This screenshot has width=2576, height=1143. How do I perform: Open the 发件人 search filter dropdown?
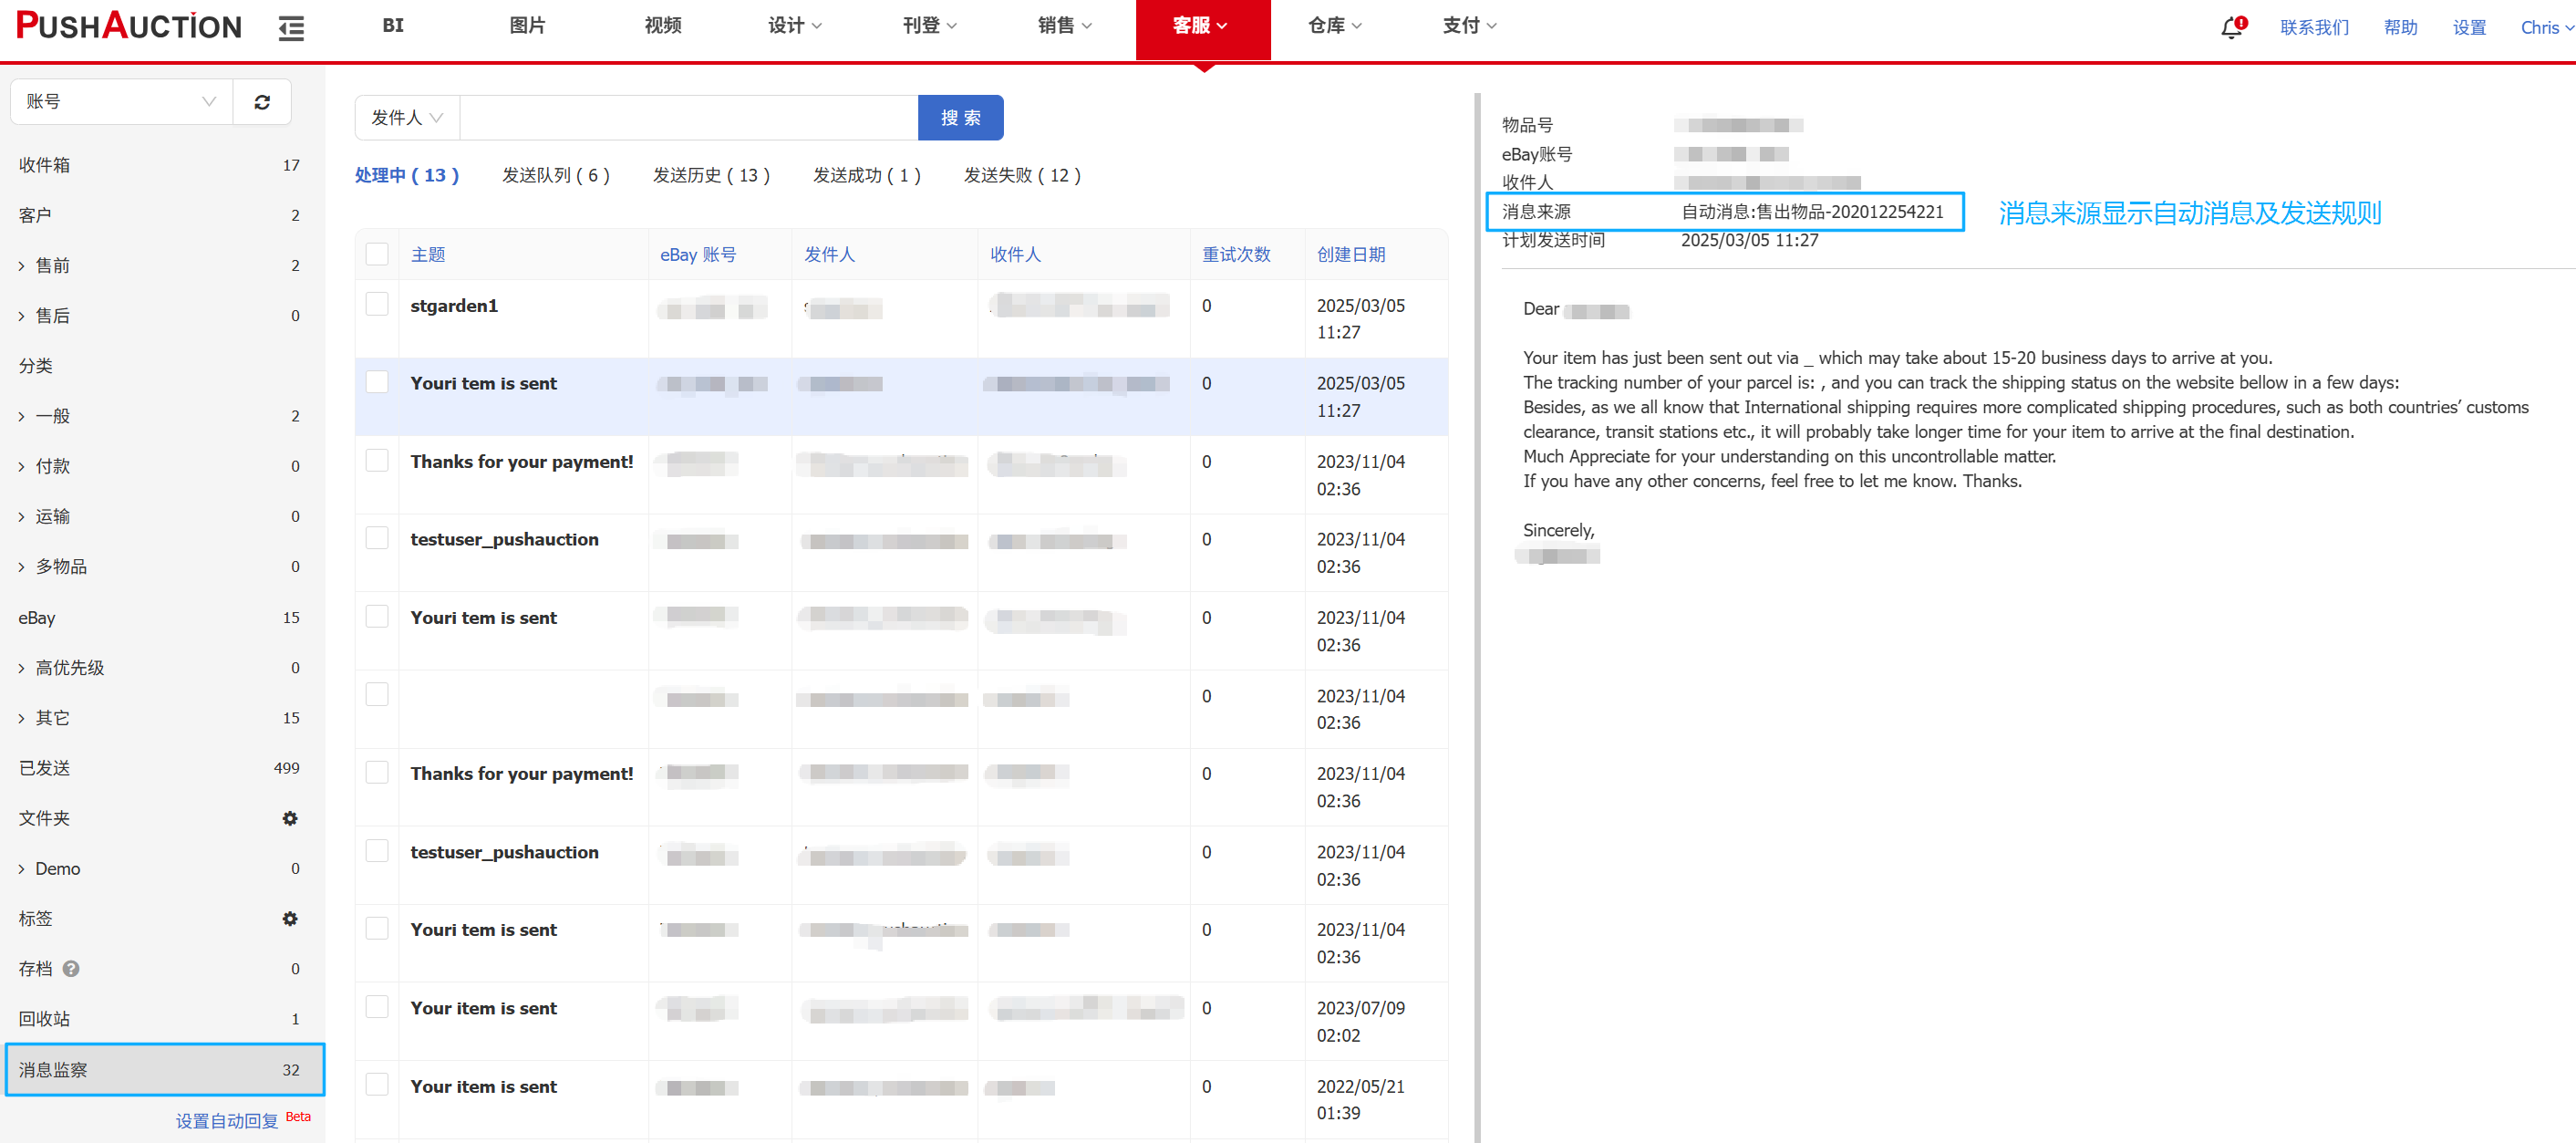click(x=407, y=118)
